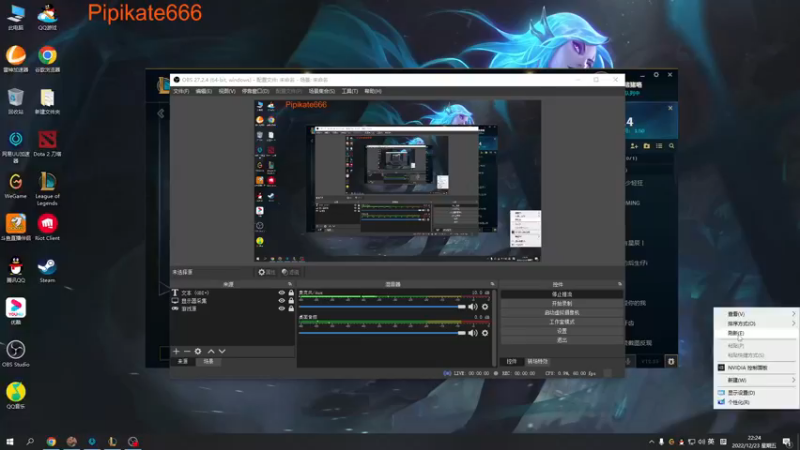
Task: Click the 开始录制 button
Action: click(x=562, y=303)
